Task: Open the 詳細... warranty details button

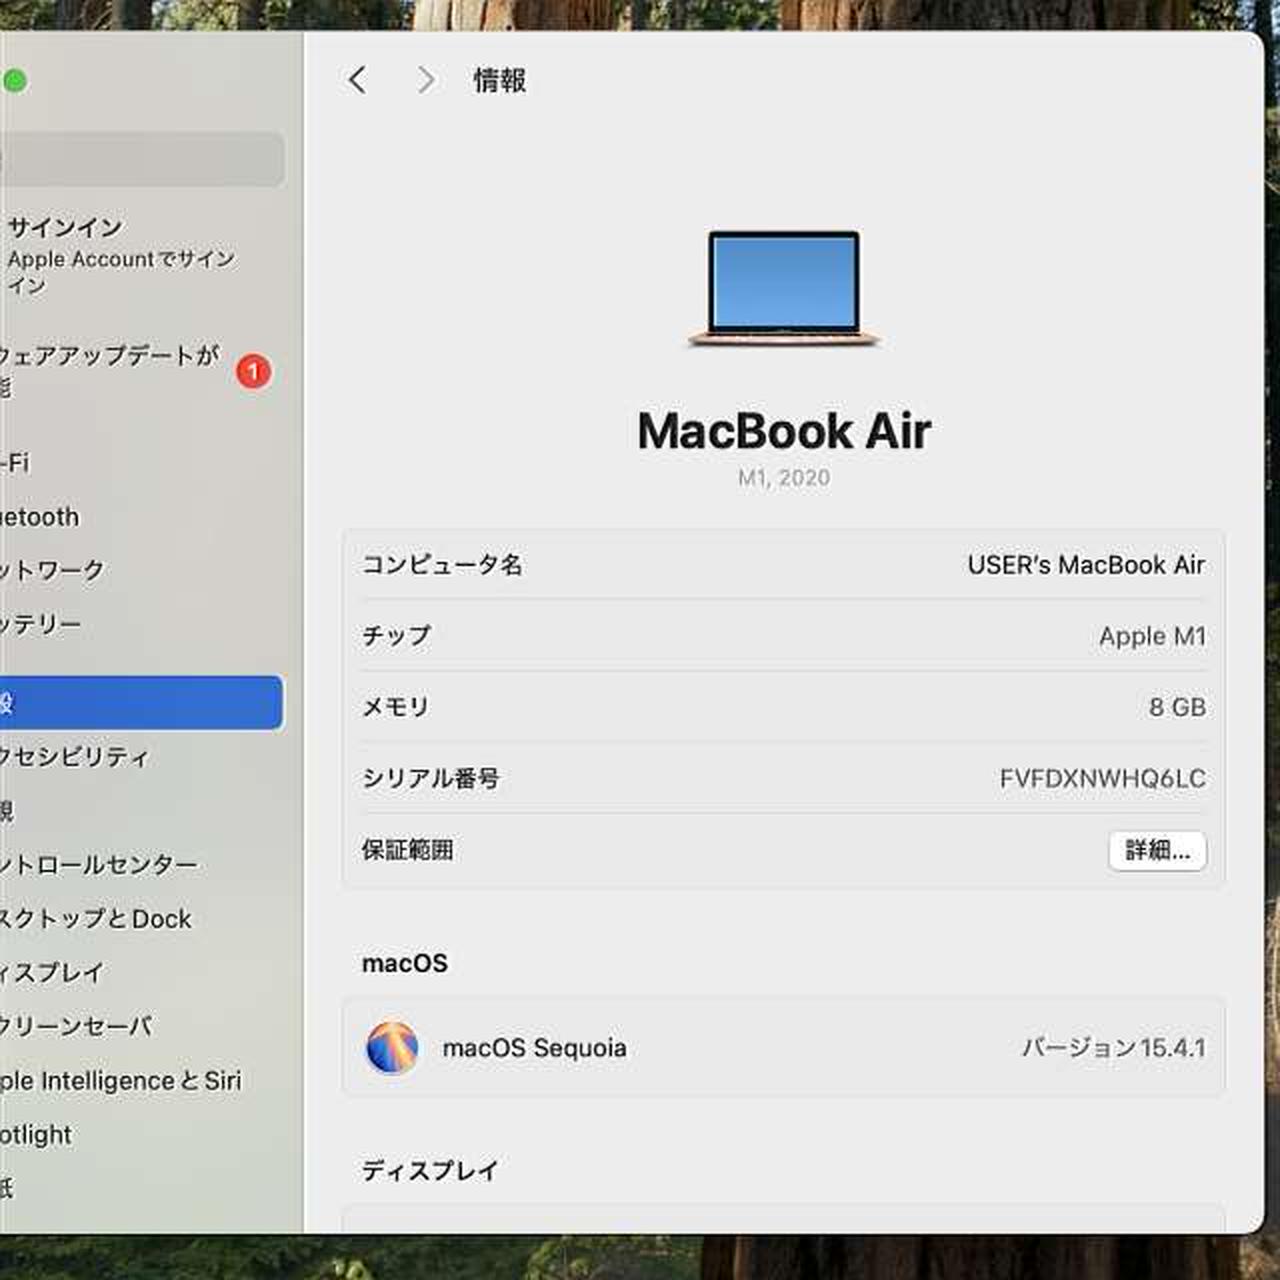Action: (1157, 850)
